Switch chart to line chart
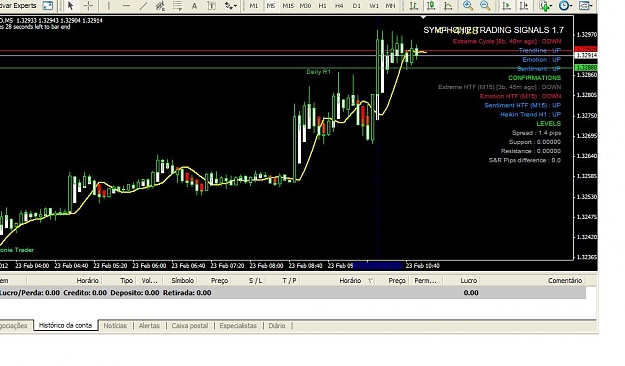This screenshot has width=625, height=366. click(x=448, y=6)
